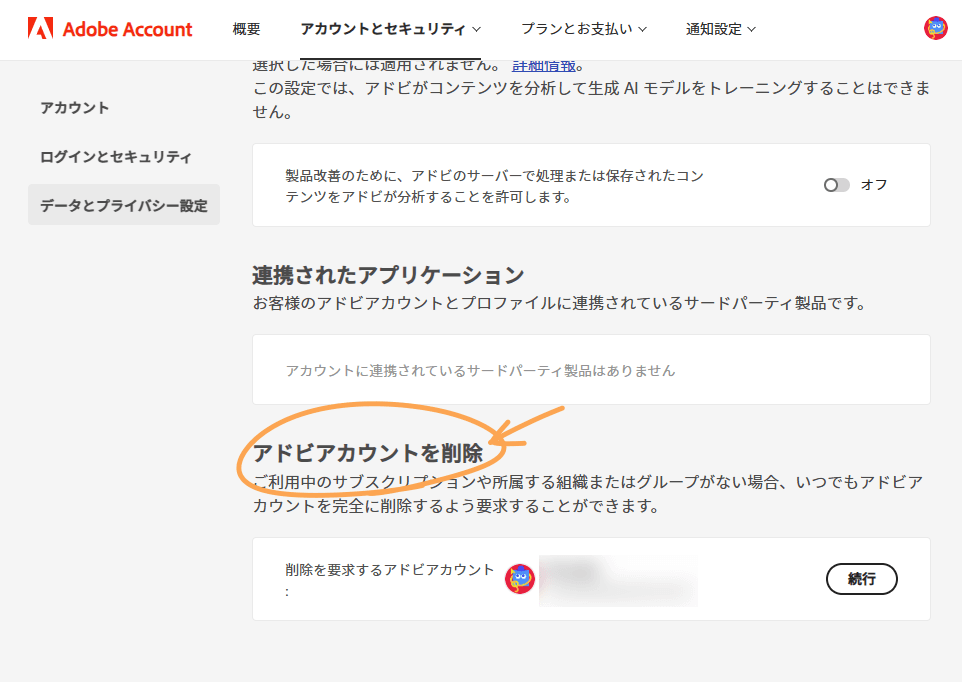
Task: Click the 削除を要求するアドビアカウント label
Action: click(390, 580)
